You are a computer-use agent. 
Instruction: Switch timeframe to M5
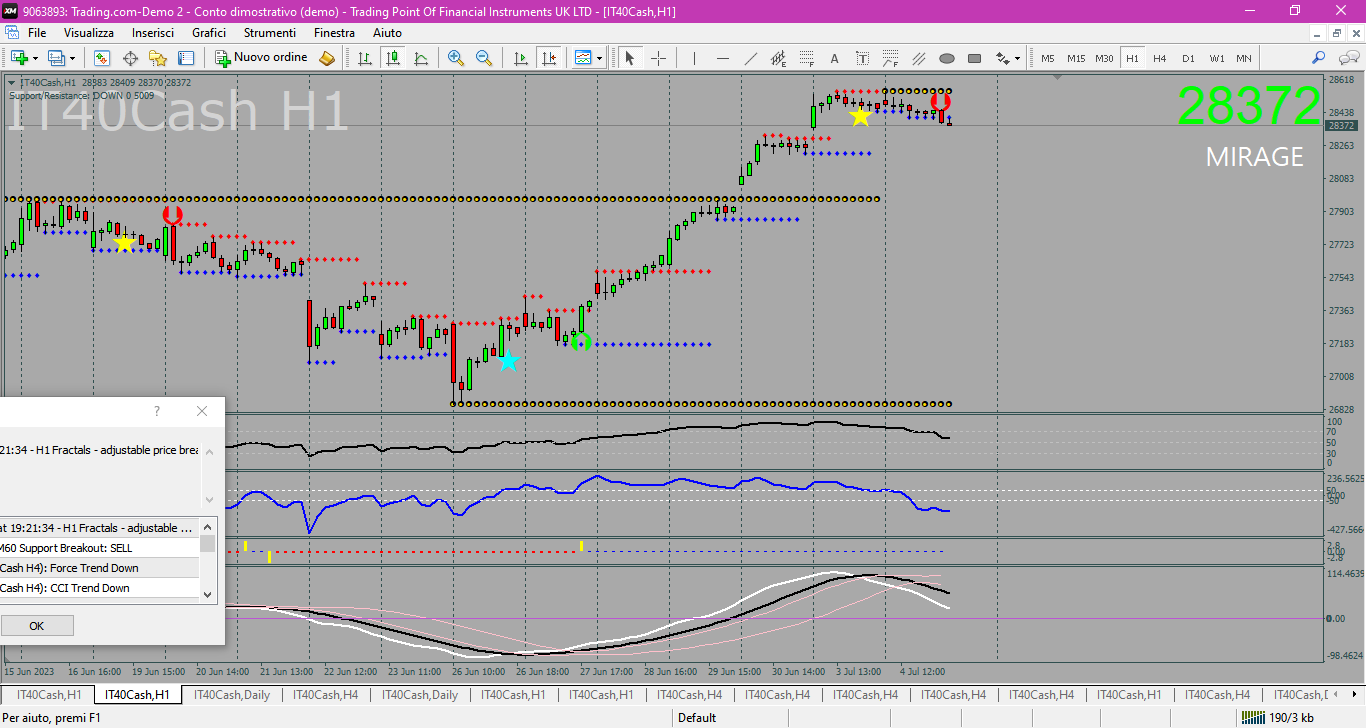[1048, 58]
